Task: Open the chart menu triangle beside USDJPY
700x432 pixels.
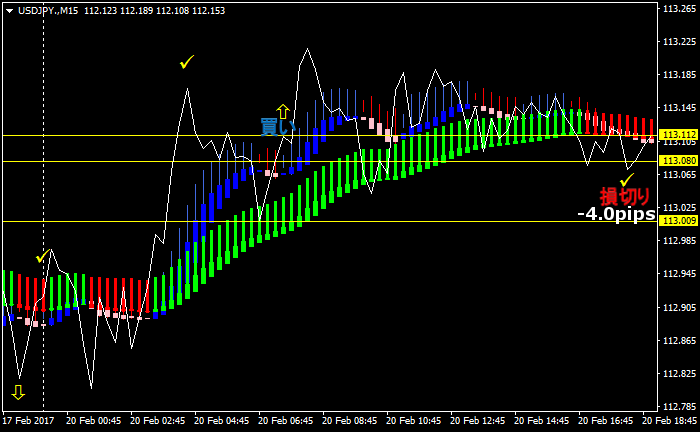Action: pyautogui.click(x=9, y=11)
